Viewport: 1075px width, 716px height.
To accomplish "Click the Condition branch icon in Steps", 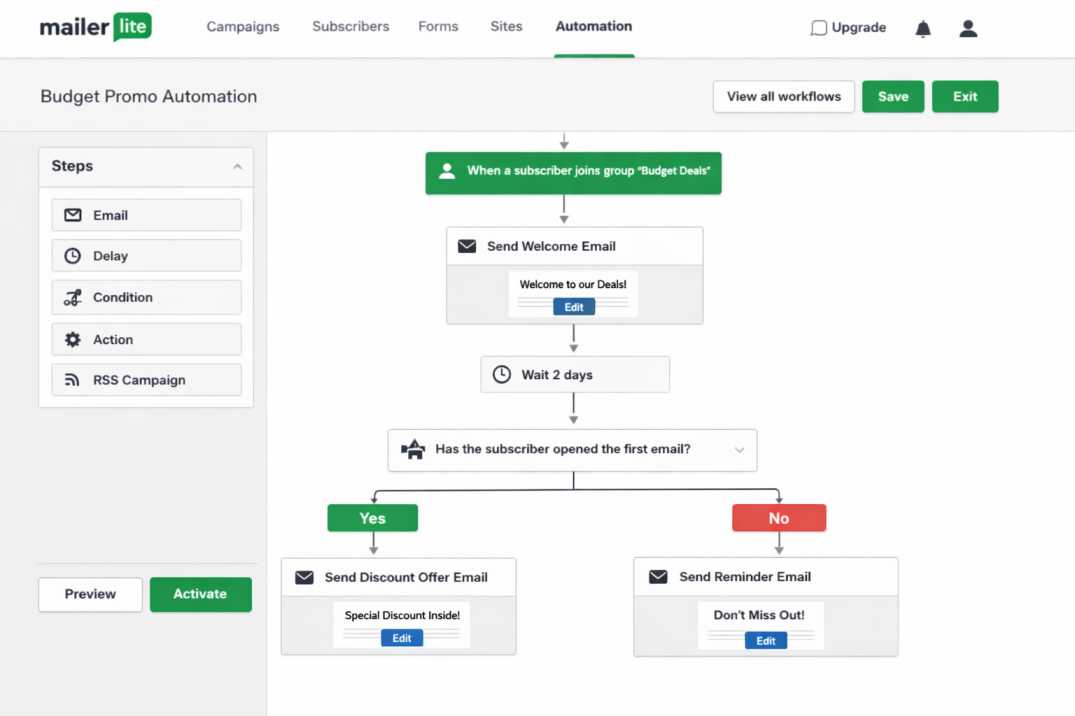I will click(73, 297).
